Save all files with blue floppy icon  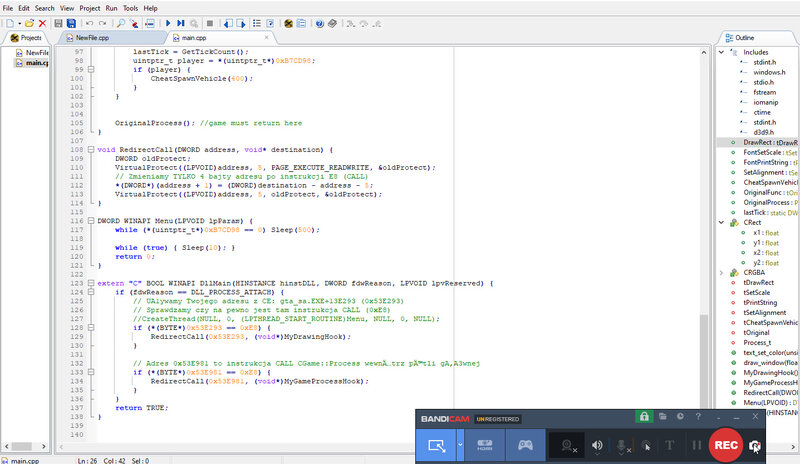(x=71, y=23)
